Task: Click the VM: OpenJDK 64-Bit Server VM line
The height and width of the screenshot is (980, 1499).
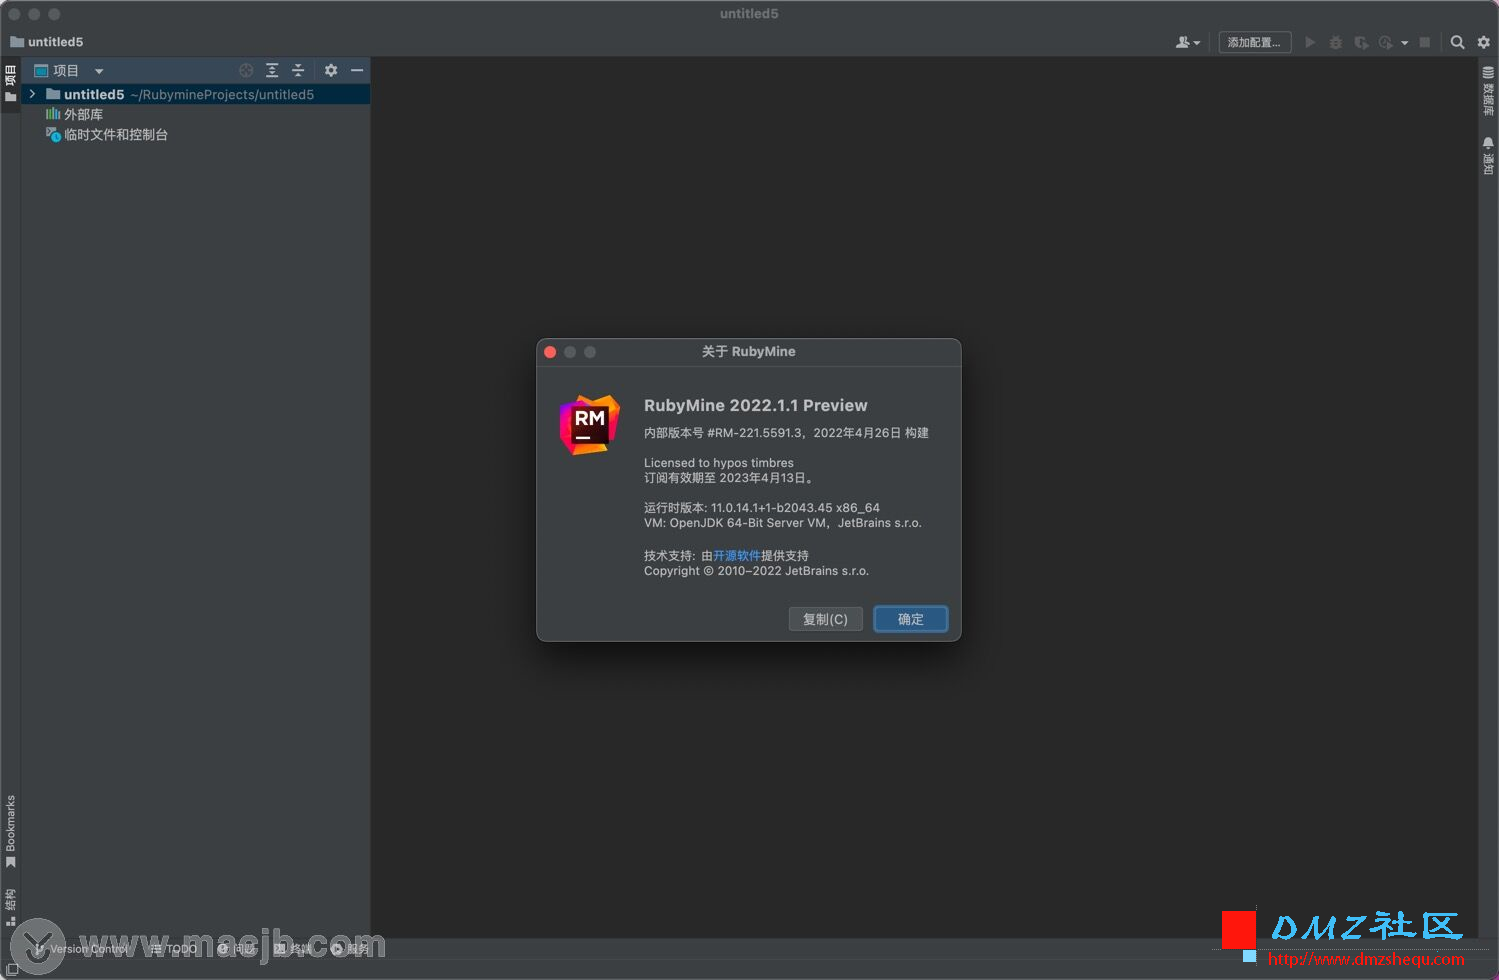Action: [783, 523]
